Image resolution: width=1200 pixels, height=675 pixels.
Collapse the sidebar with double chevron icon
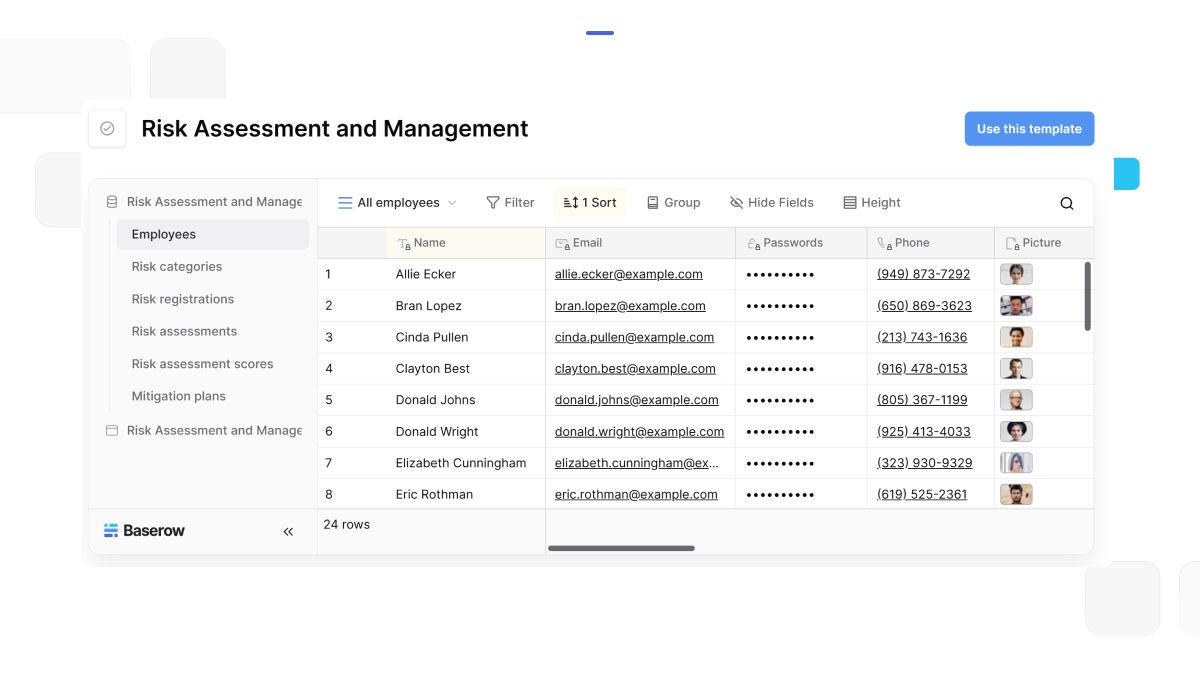(288, 532)
